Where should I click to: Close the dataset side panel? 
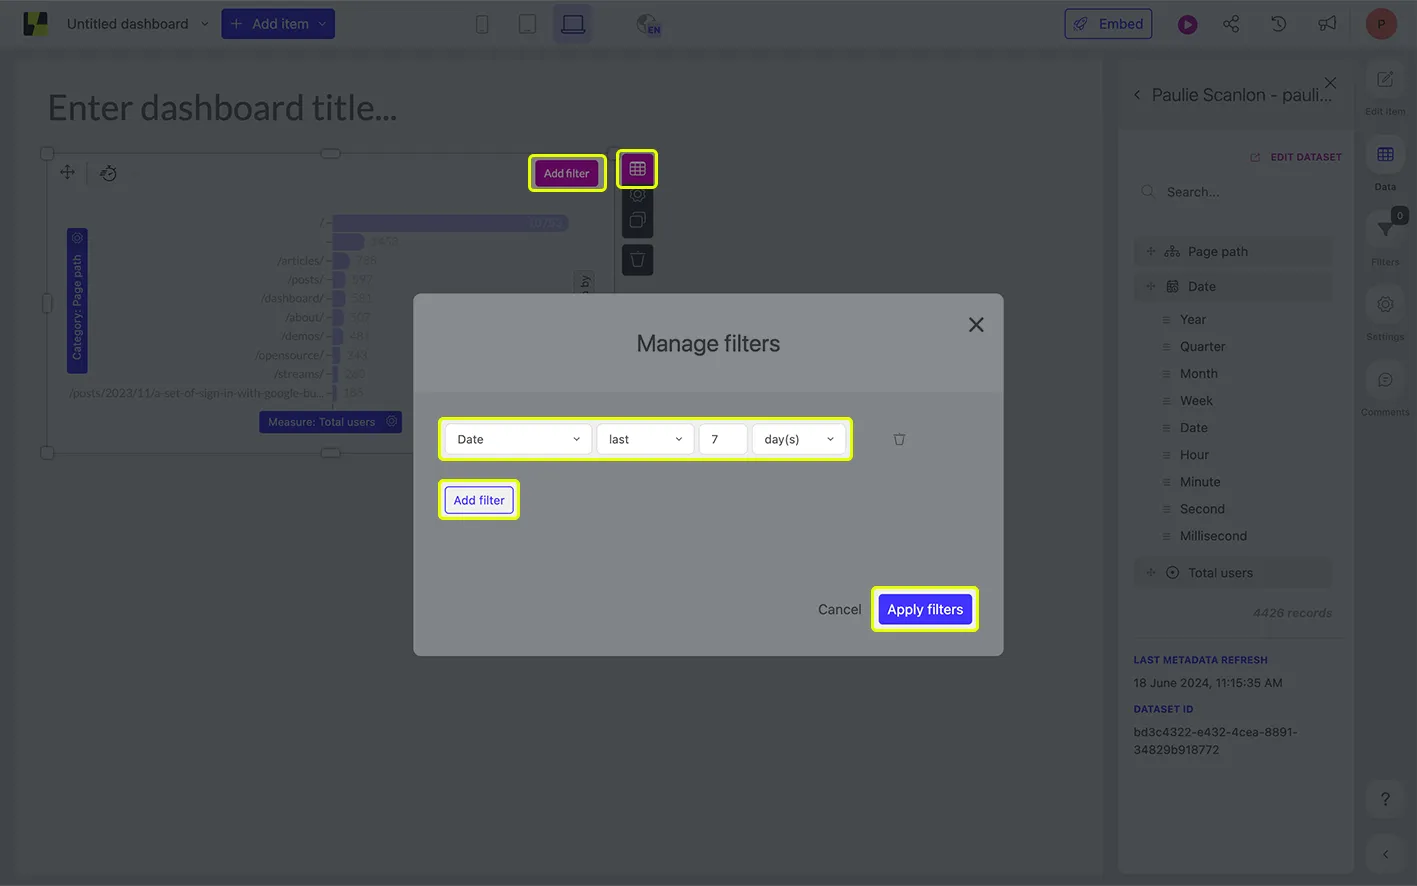pos(1330,82)
